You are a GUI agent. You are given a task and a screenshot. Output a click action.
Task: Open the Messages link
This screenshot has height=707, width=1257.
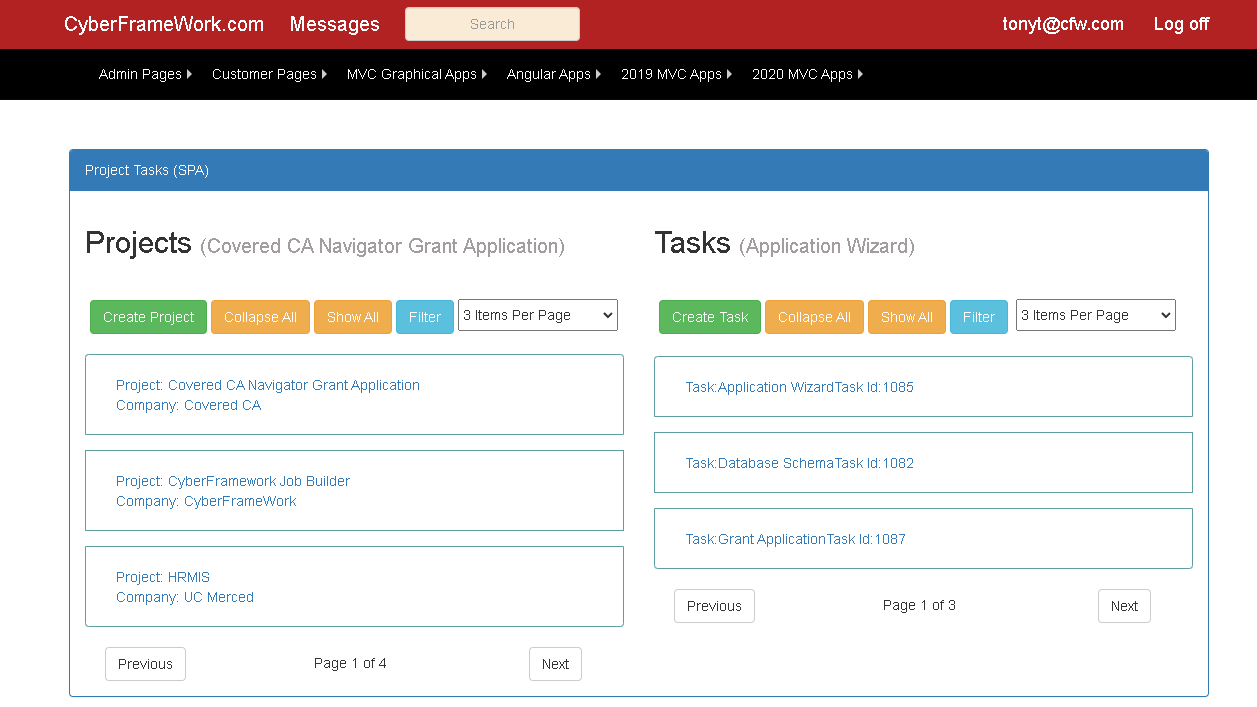point(335,24)
